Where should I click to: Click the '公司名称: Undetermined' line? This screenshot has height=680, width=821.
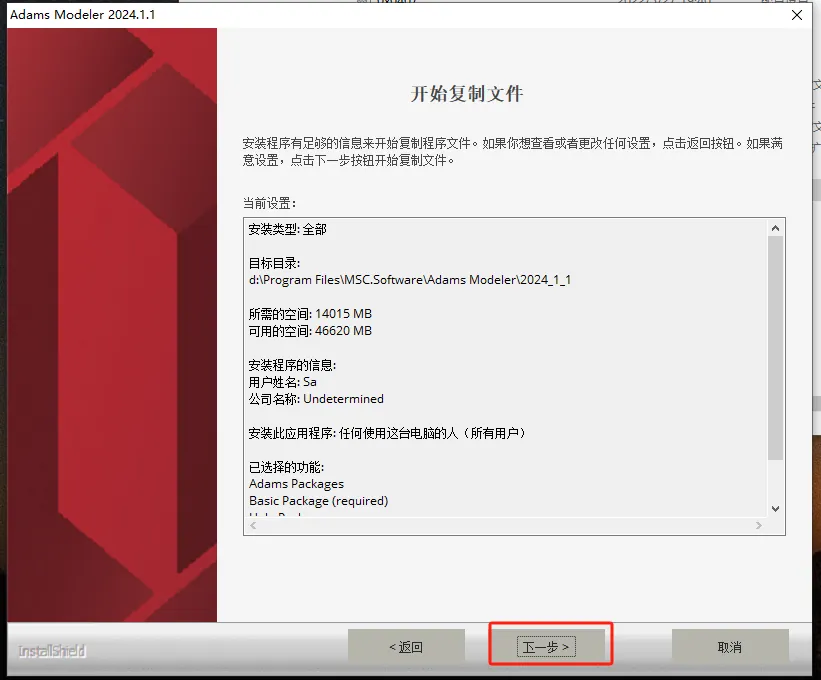point(316,399)
